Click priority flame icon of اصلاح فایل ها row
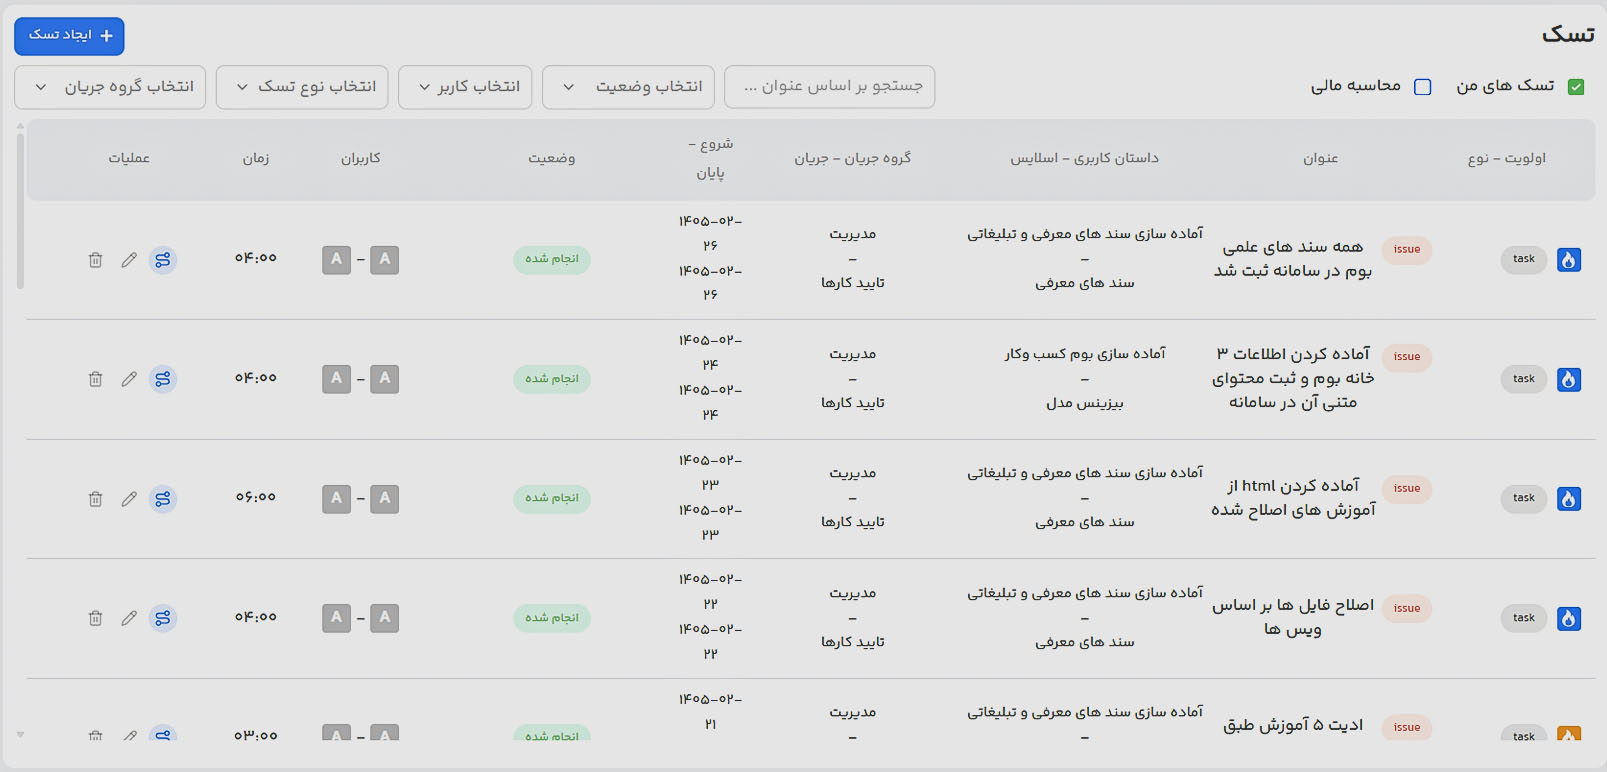Viewport: 1607px width, 772px height. (1569, 618)
